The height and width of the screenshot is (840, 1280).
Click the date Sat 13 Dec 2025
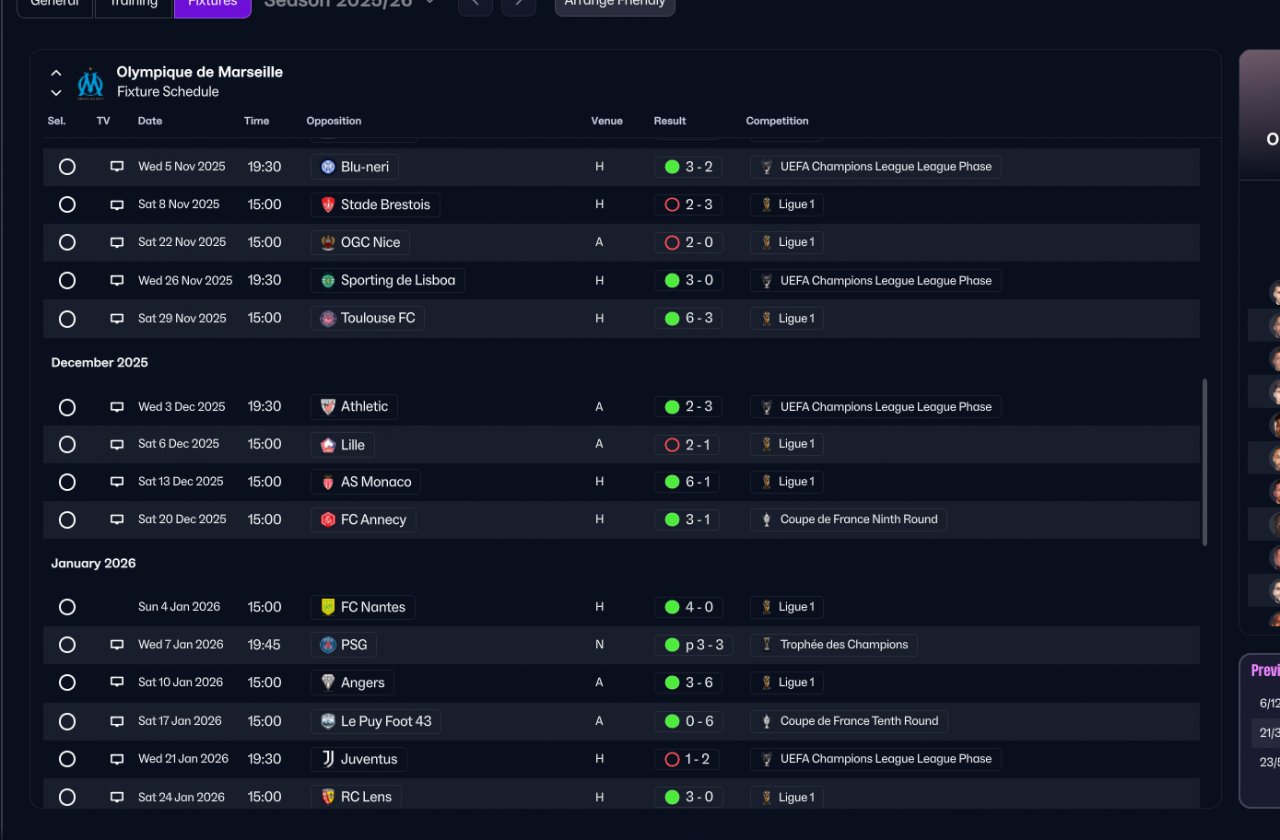coord(181,482)
